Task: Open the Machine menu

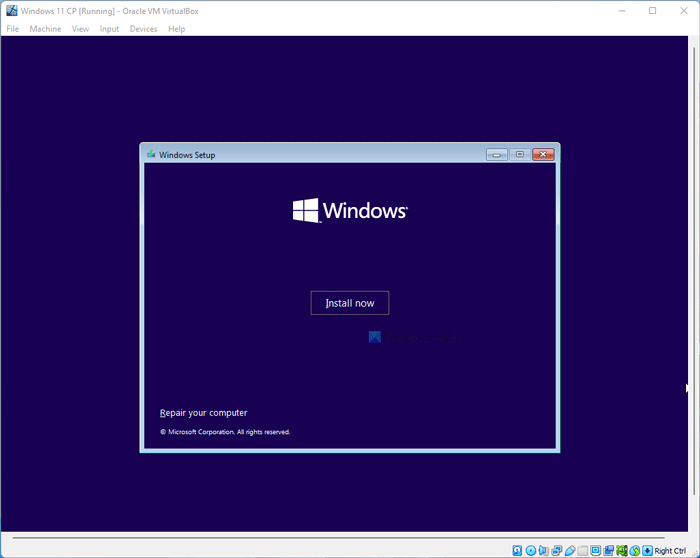Action: 45,29
